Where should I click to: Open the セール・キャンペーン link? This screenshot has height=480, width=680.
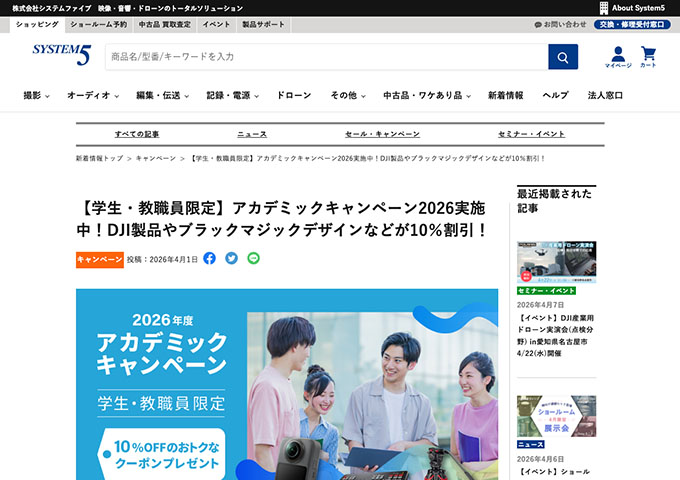[382, 134]
